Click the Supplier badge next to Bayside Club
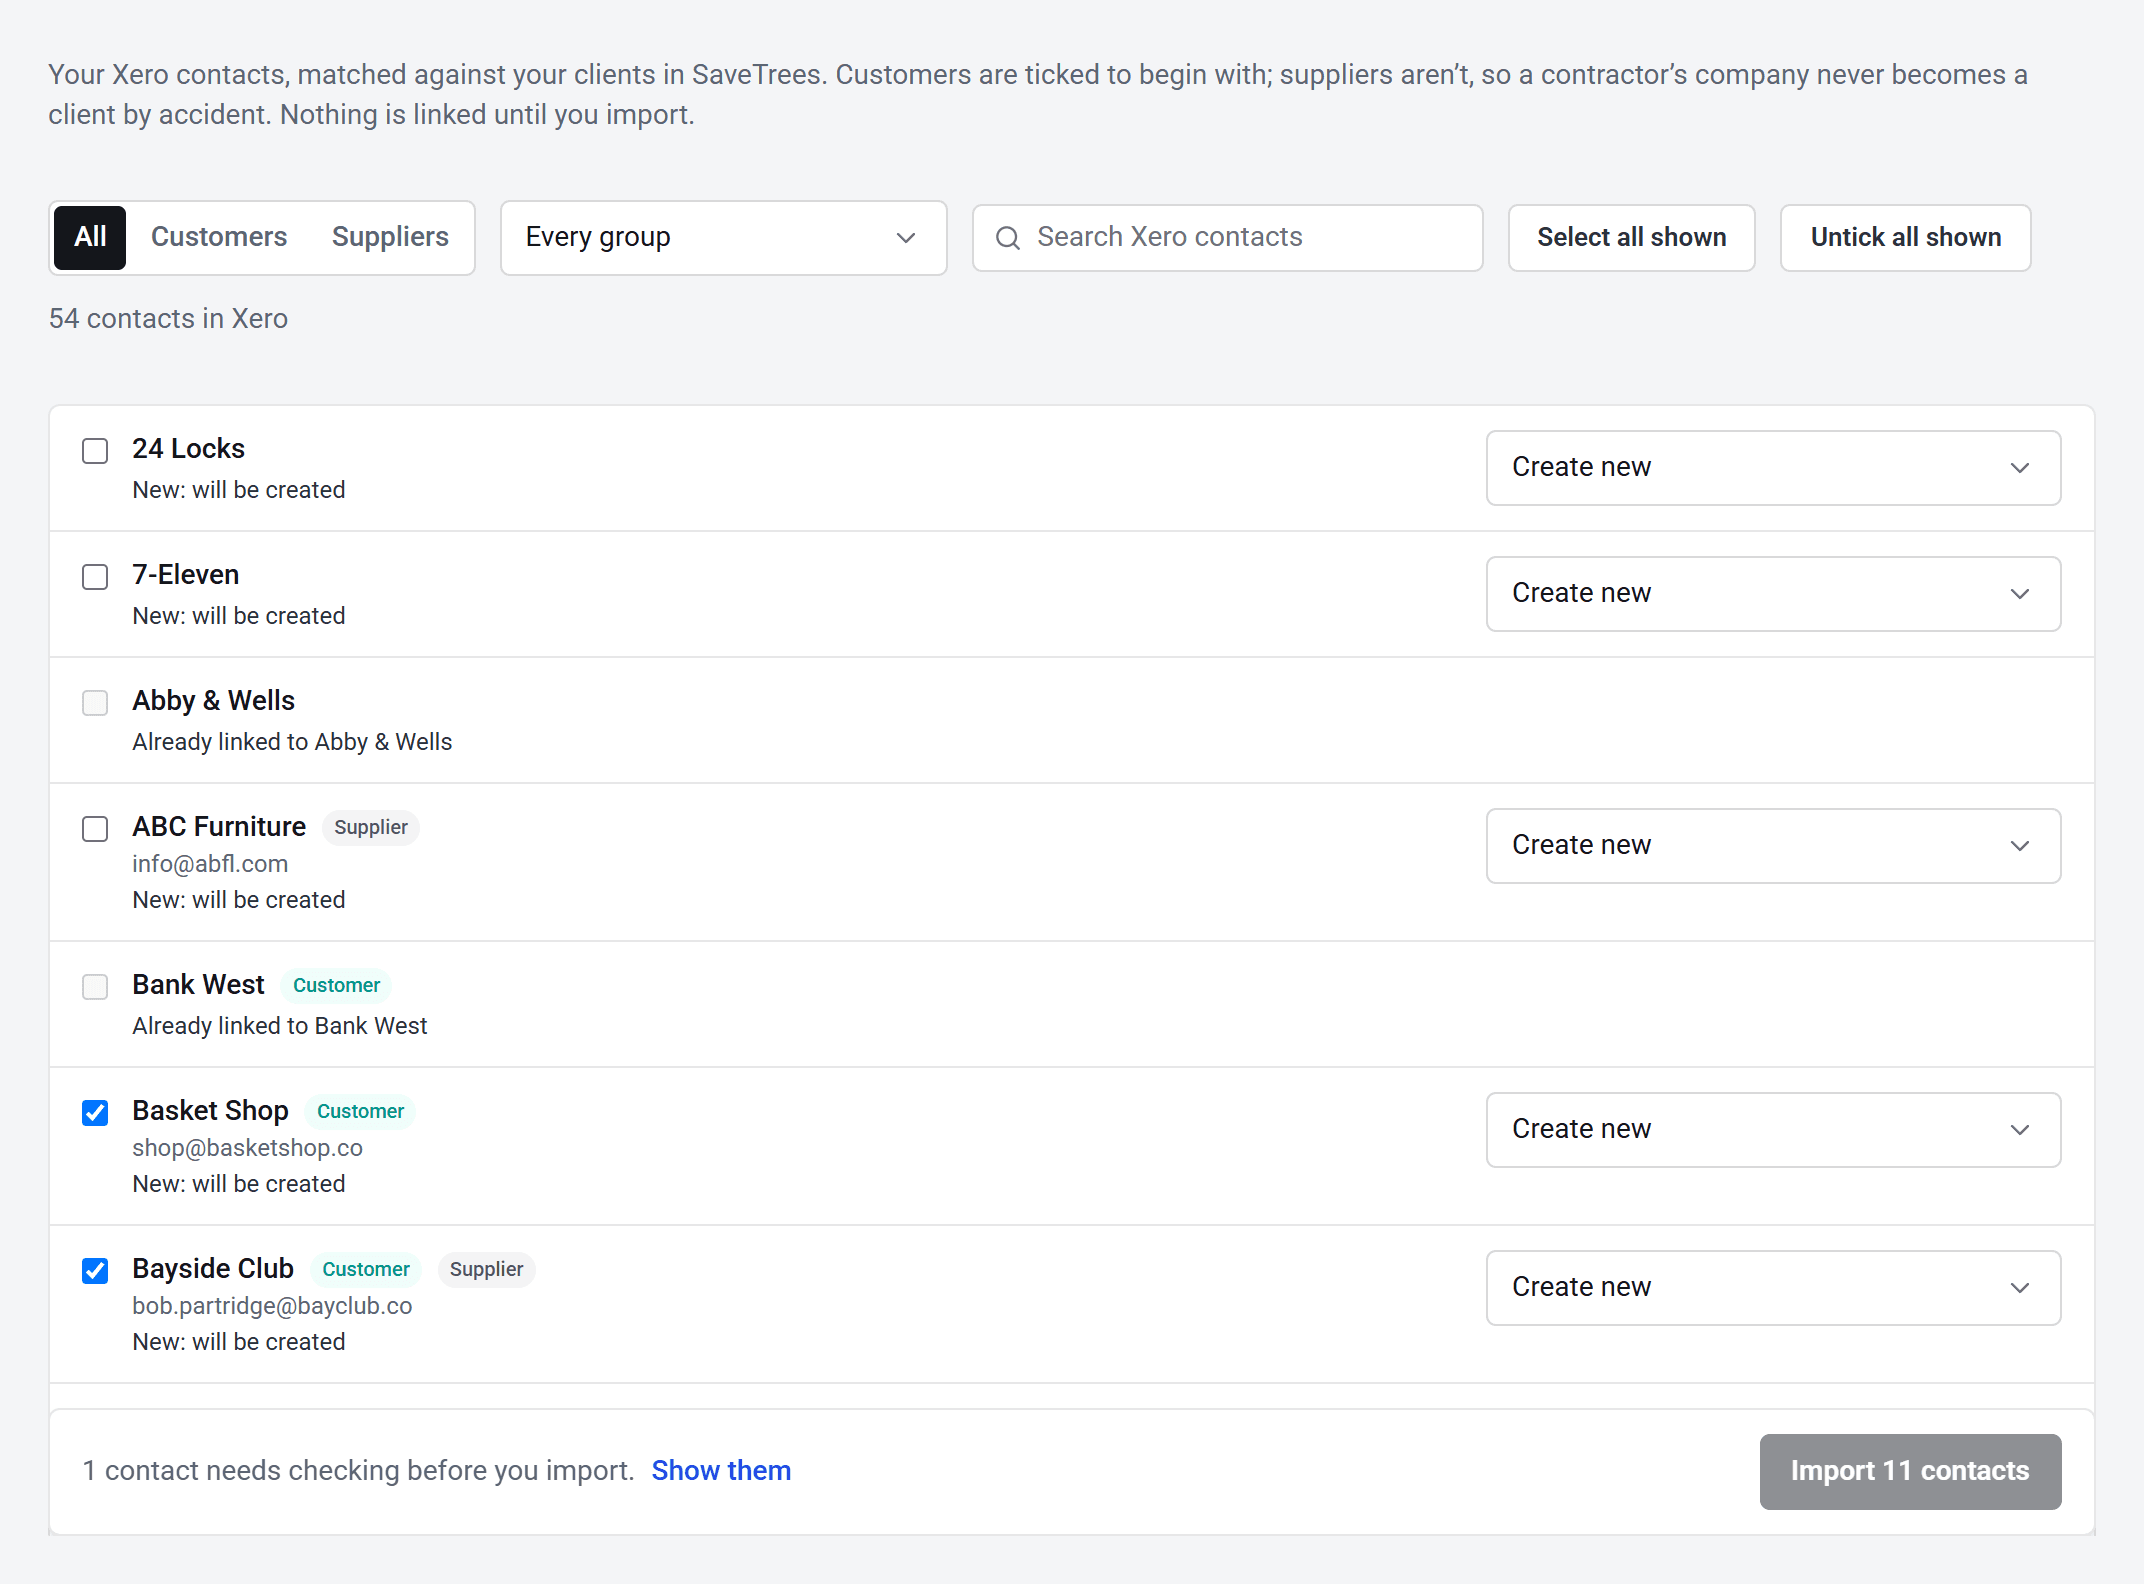Screen dimensions: 2144x1584 tap(486, 1270)
